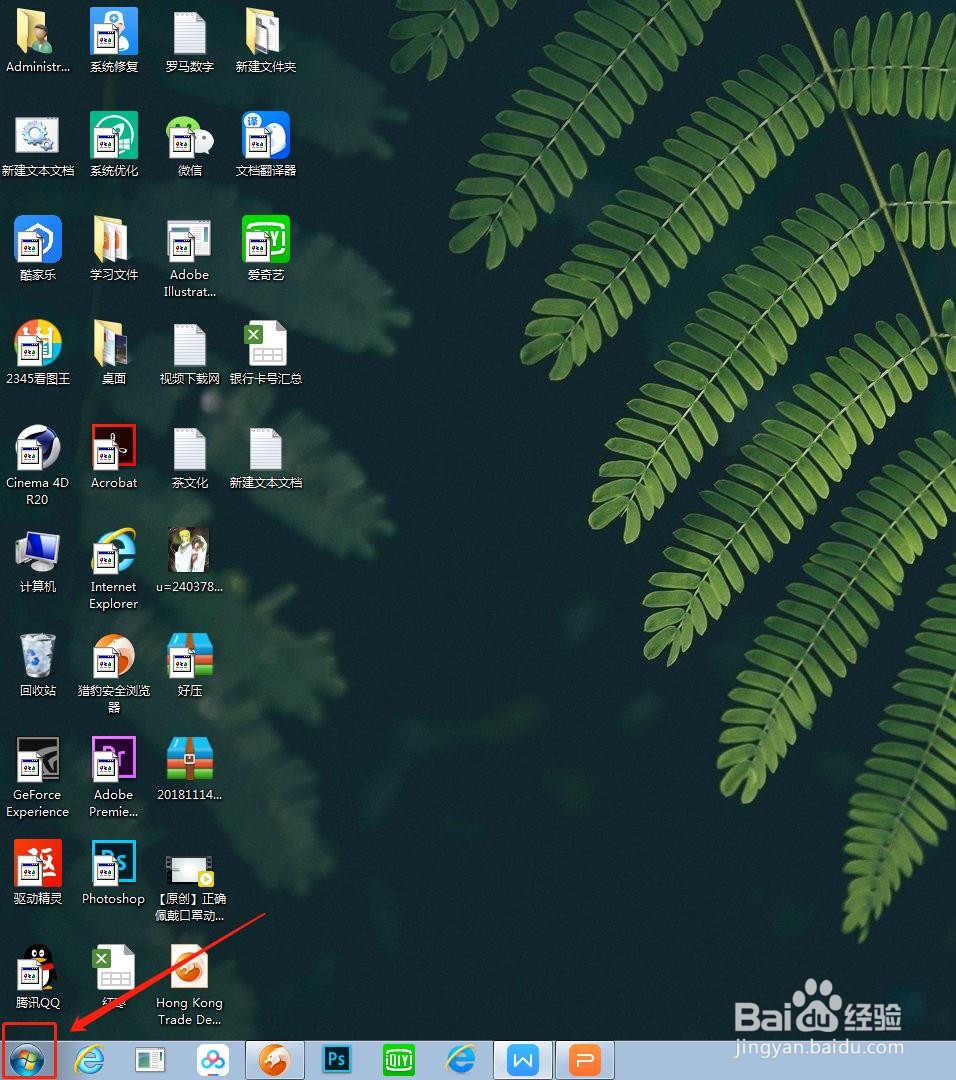Select the Administr... user folder icon
Image resolution: width=956 pixels, height=1080 pixels.
pos(38,41)
